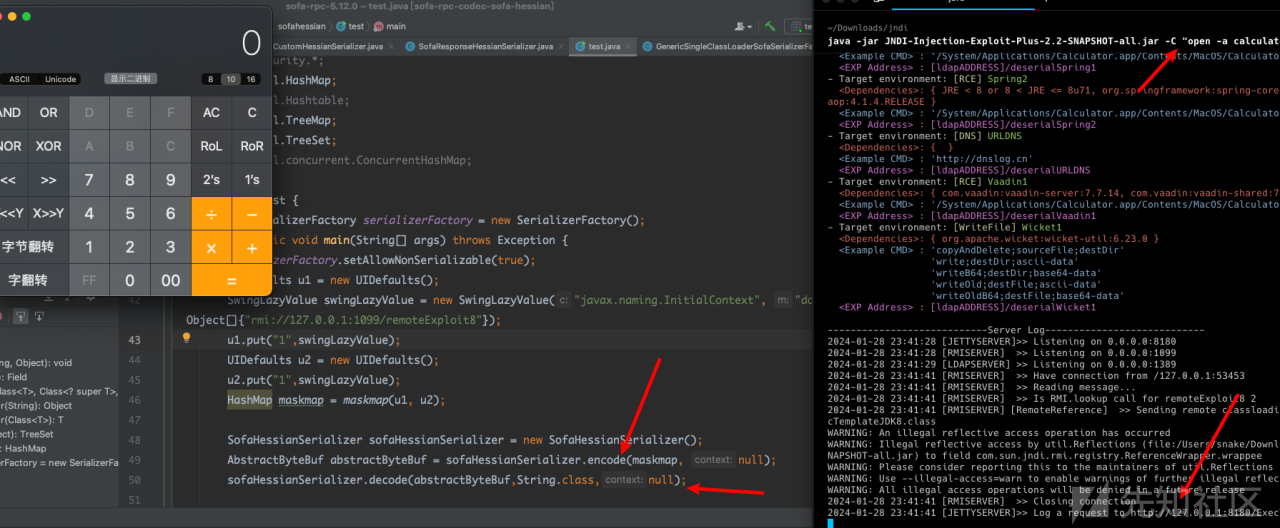The image size is (1280, 528).
Task: Select ': Field' entry in Structure panel
Action: pyautogui.click(x=14, y=377)
